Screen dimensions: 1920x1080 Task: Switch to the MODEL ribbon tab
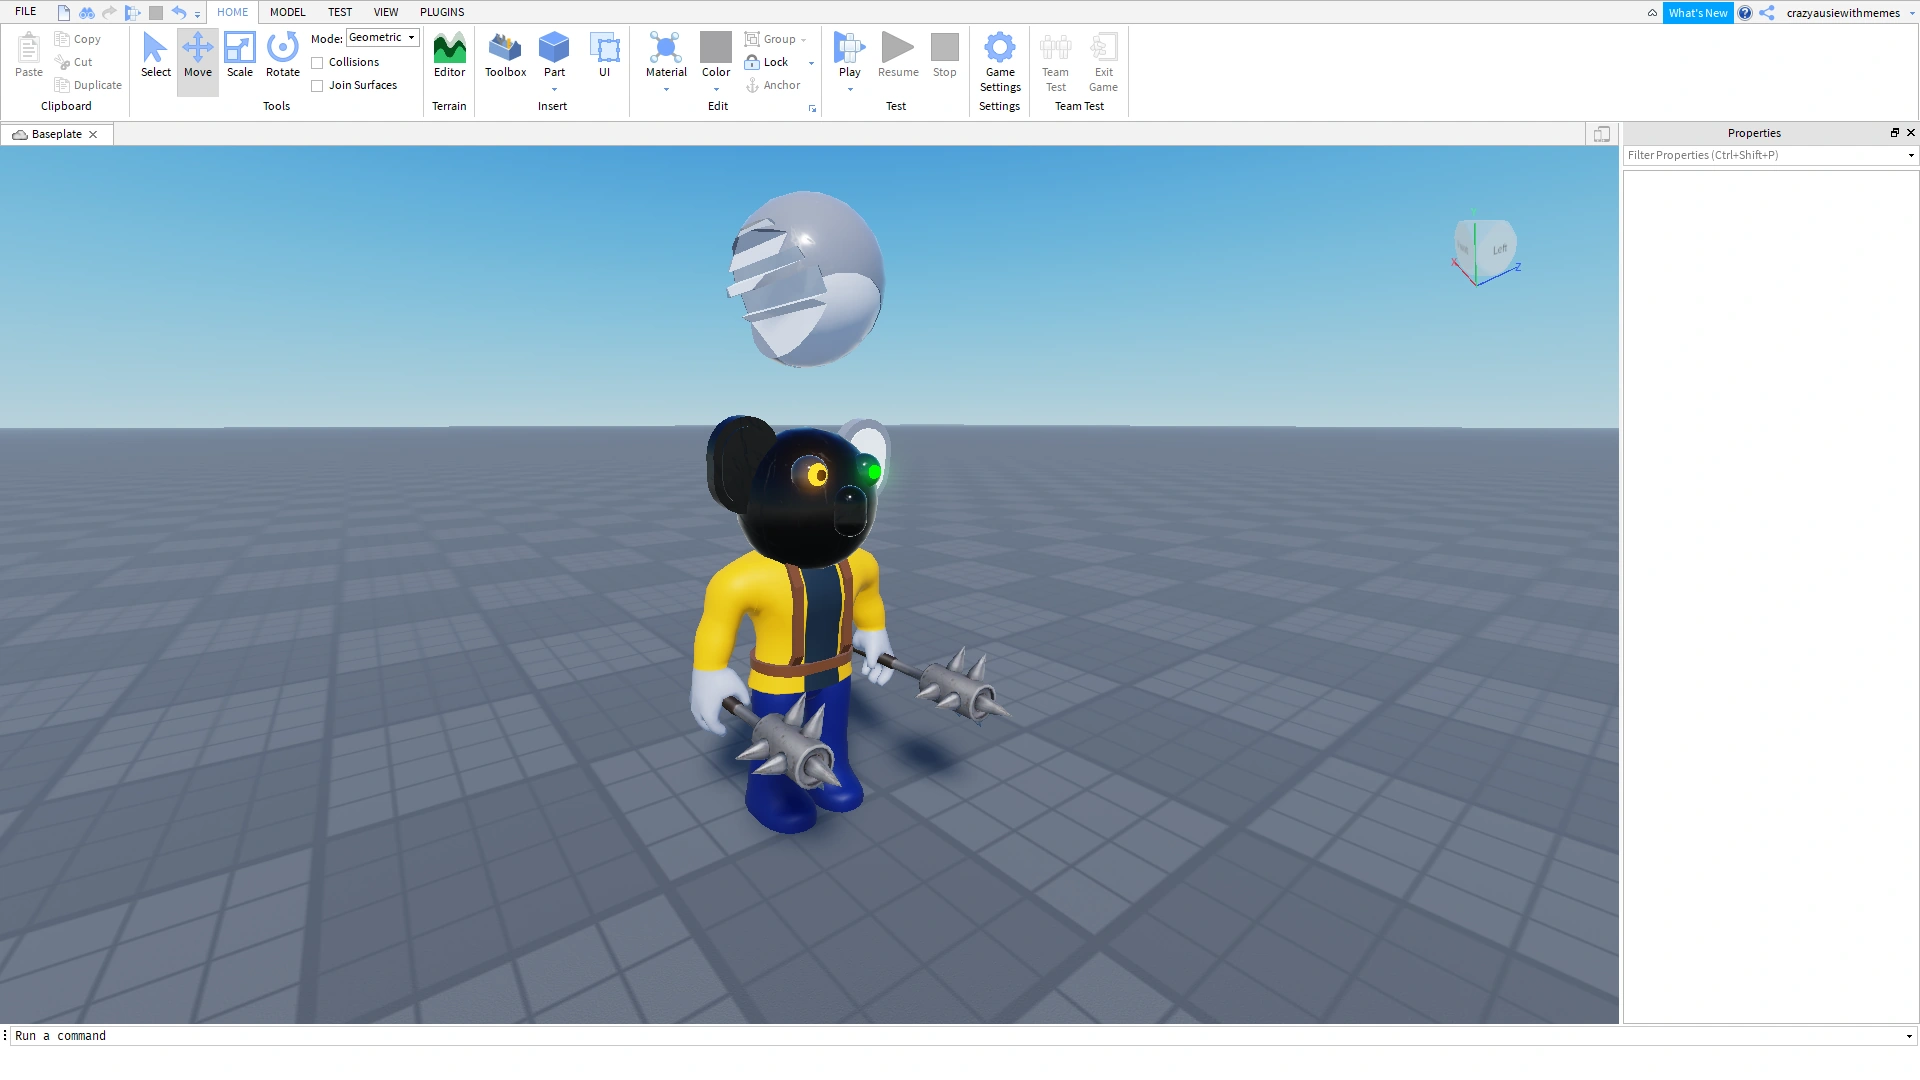(x=287, y=12)
